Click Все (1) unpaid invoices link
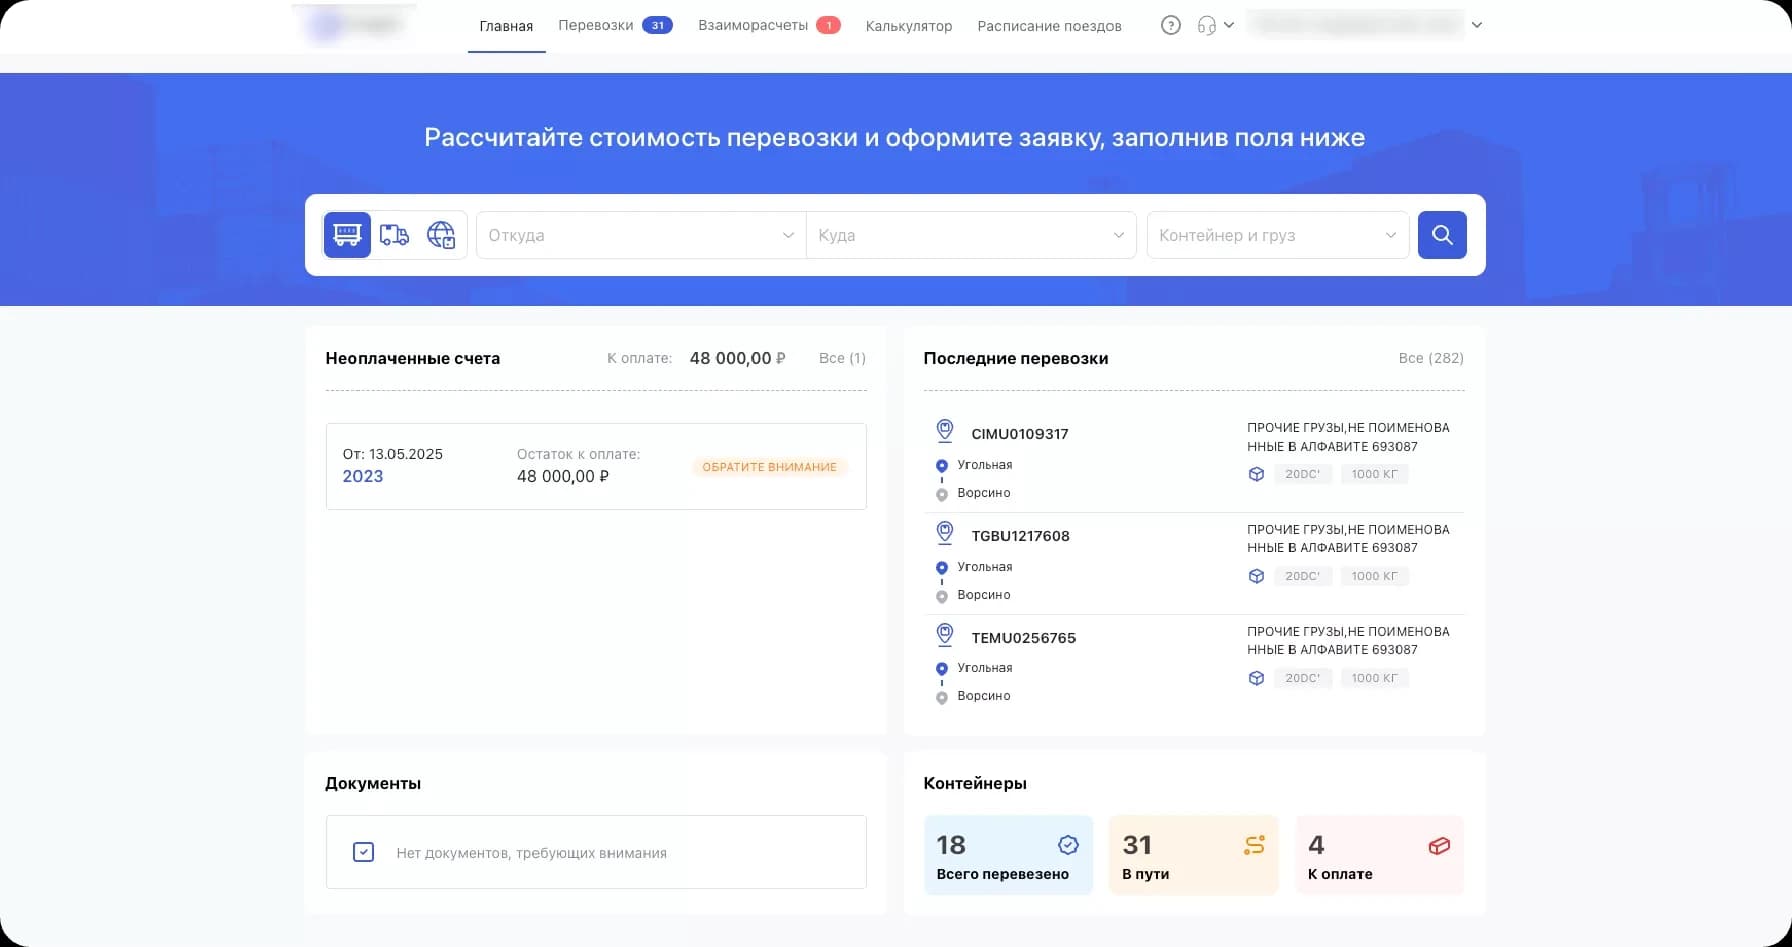This screenshot has height=947, width=1792. point(842,358)
